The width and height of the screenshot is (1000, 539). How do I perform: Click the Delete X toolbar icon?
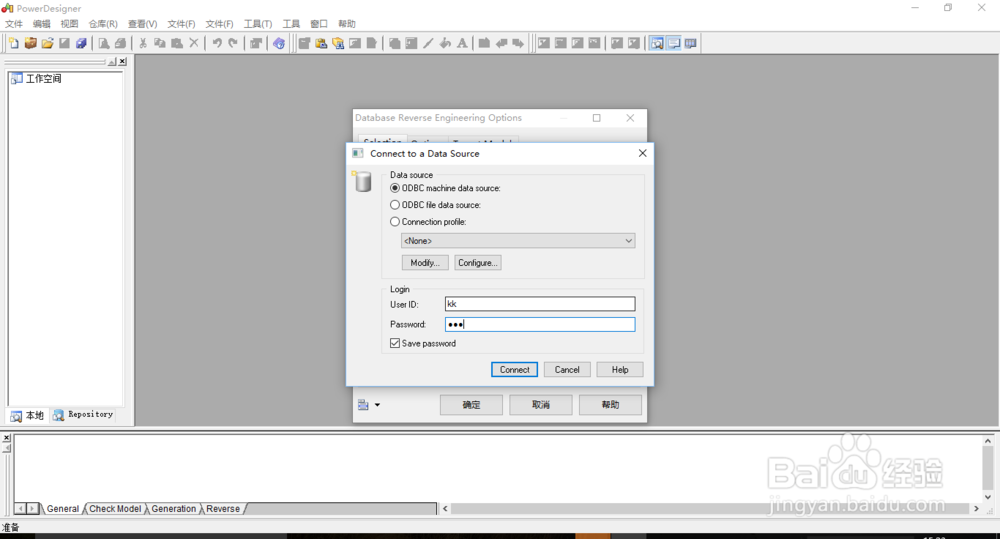click(x=194, y=43)
